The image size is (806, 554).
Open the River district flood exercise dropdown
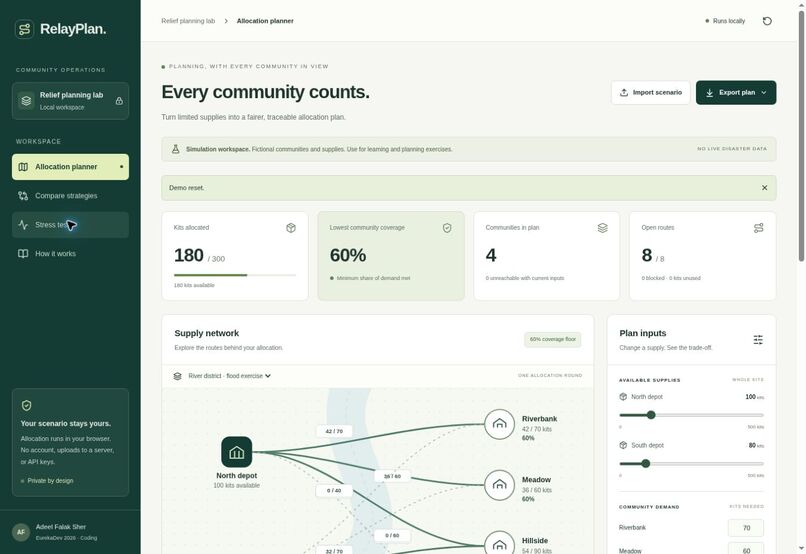pos(229,376)
